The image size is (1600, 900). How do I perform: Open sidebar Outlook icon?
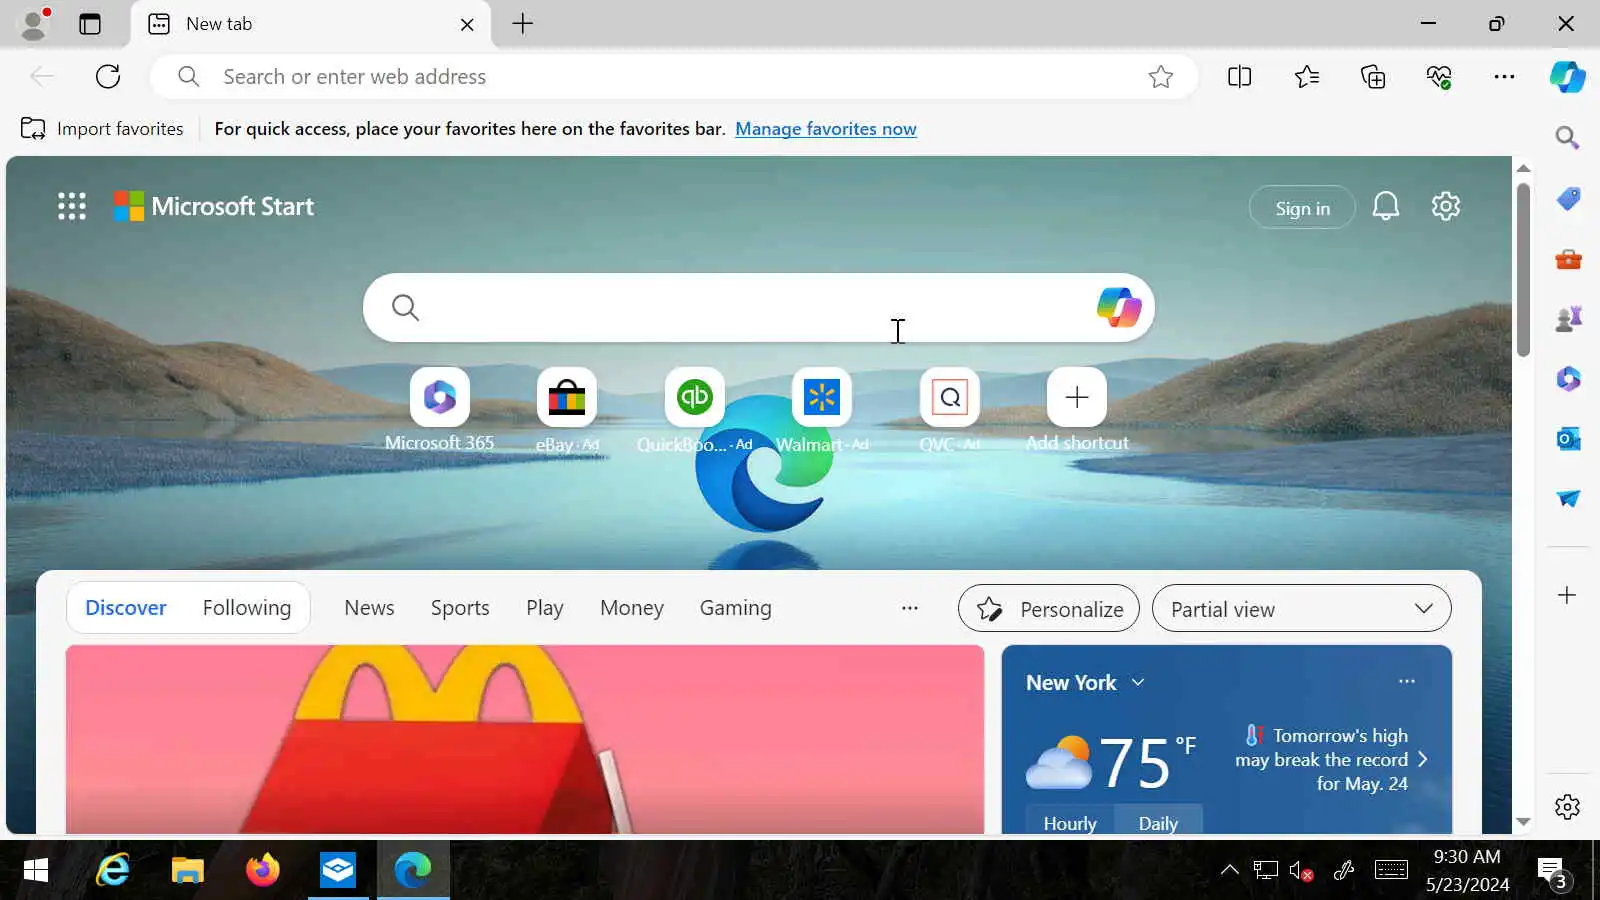1568,439
